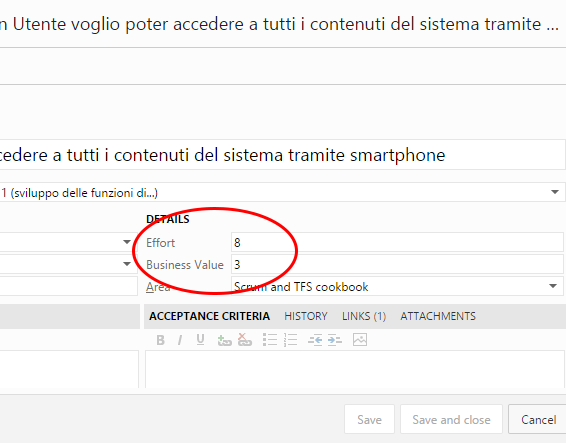Open the dropdown arrow left of Effort

point(127,242)
